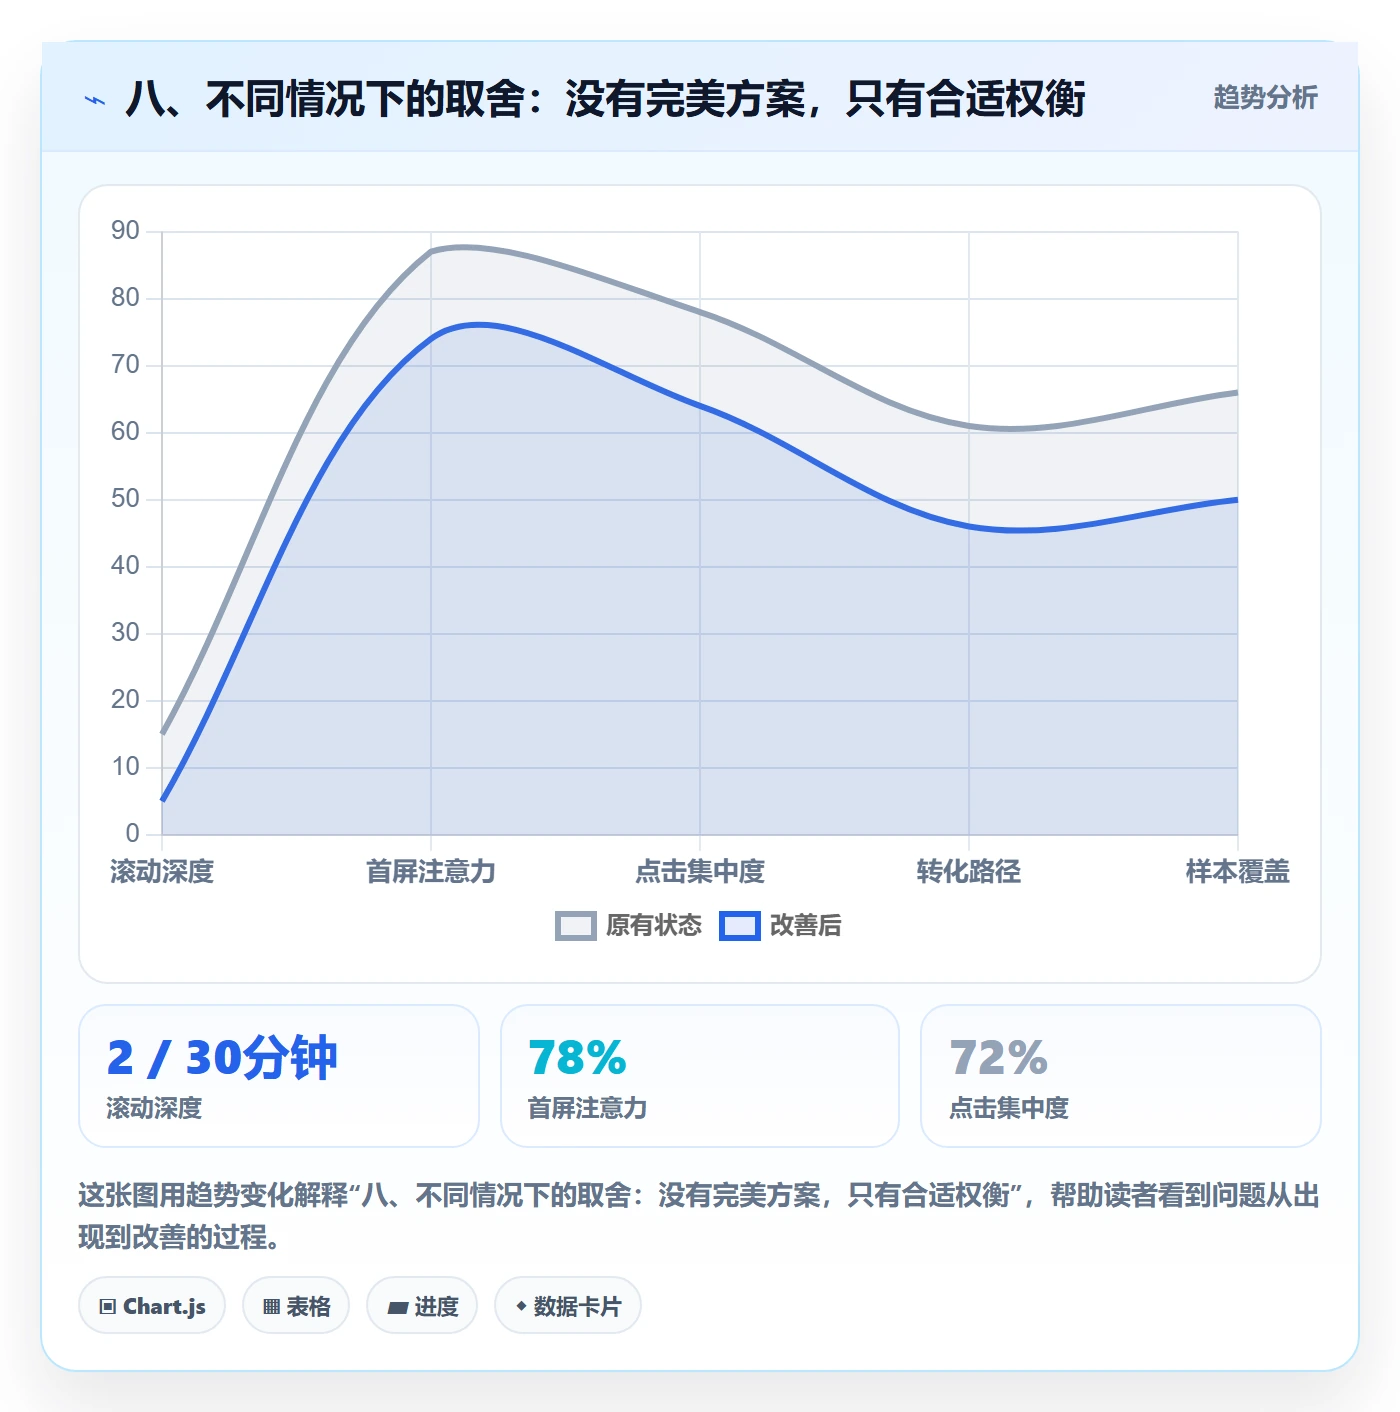The width and height of the screenshot is (1400, 1412).
Task: Click the 数据卡片 tag chip
Action: point(568,1306)
